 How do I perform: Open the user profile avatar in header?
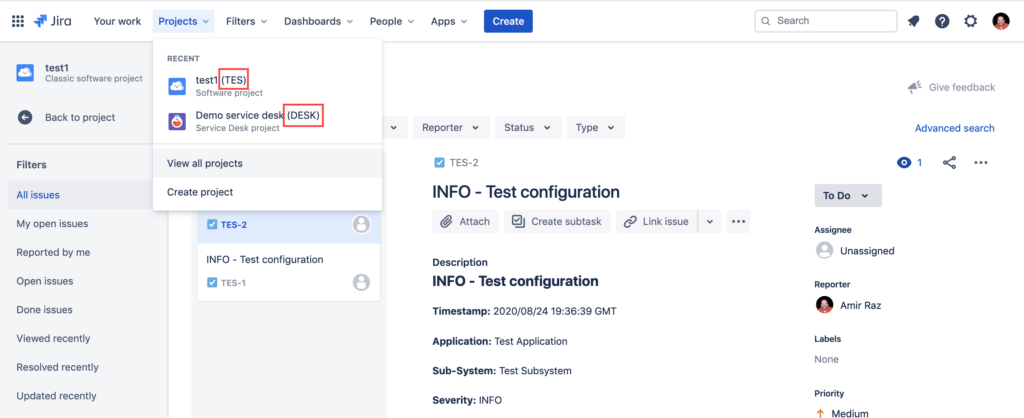coord(1000,21)
